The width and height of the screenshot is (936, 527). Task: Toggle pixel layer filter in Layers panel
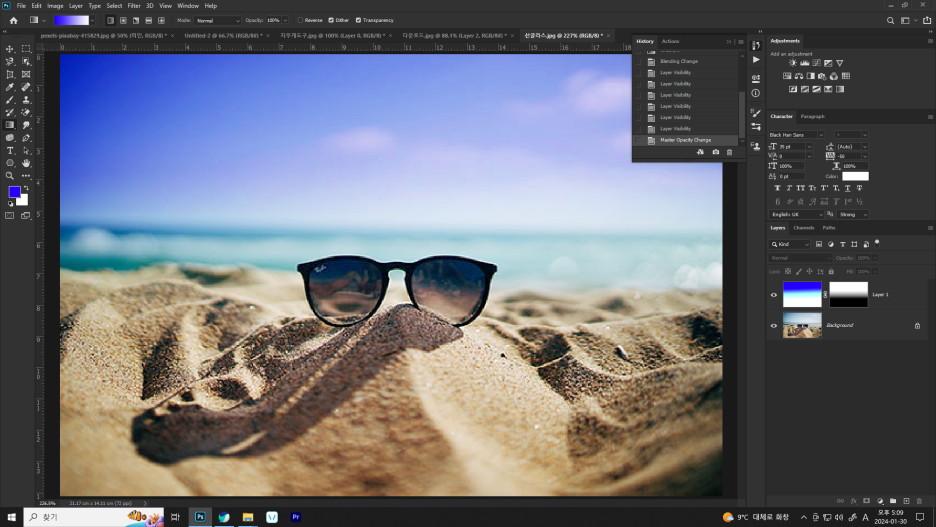coord(819,244)
